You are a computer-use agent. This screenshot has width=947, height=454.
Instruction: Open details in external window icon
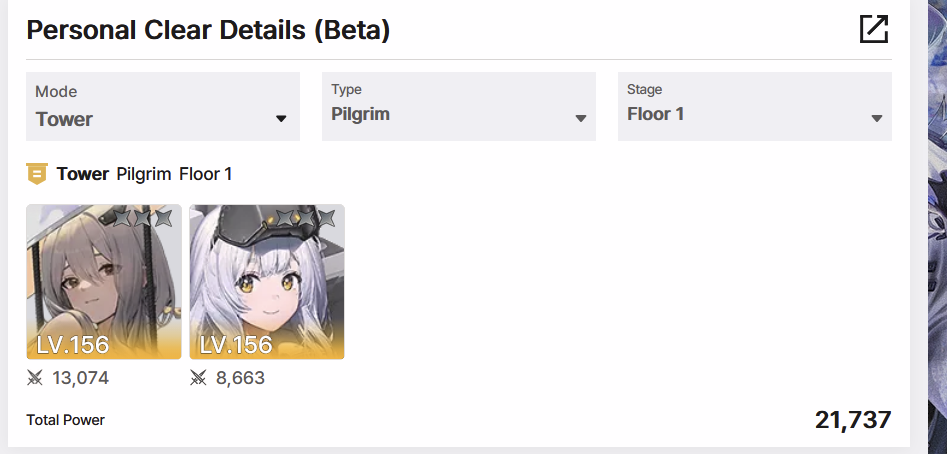click(x=874, y=29)
